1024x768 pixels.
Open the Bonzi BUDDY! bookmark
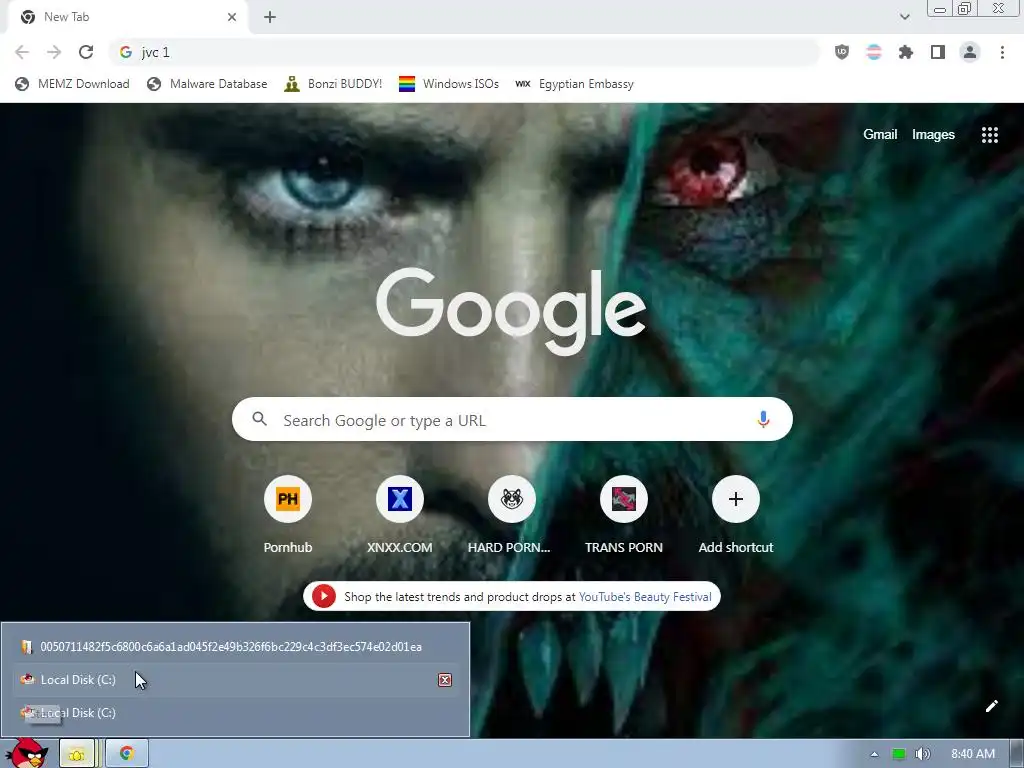[333, 84]
